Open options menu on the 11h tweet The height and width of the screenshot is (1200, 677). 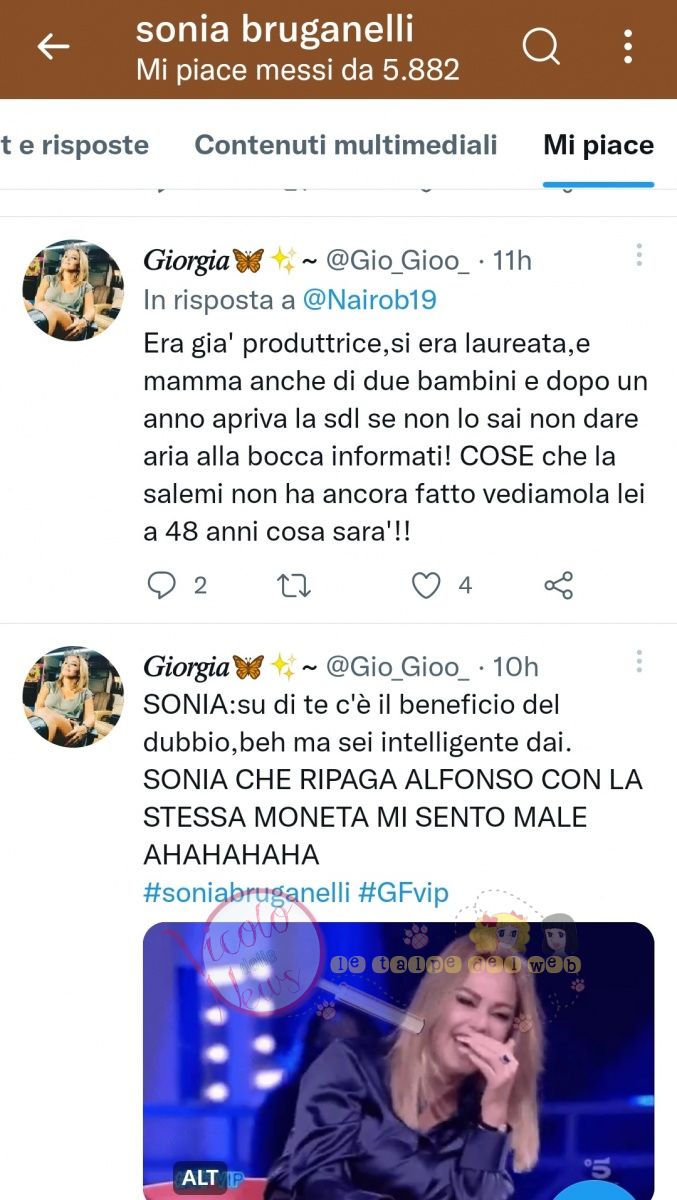point(639,256)
